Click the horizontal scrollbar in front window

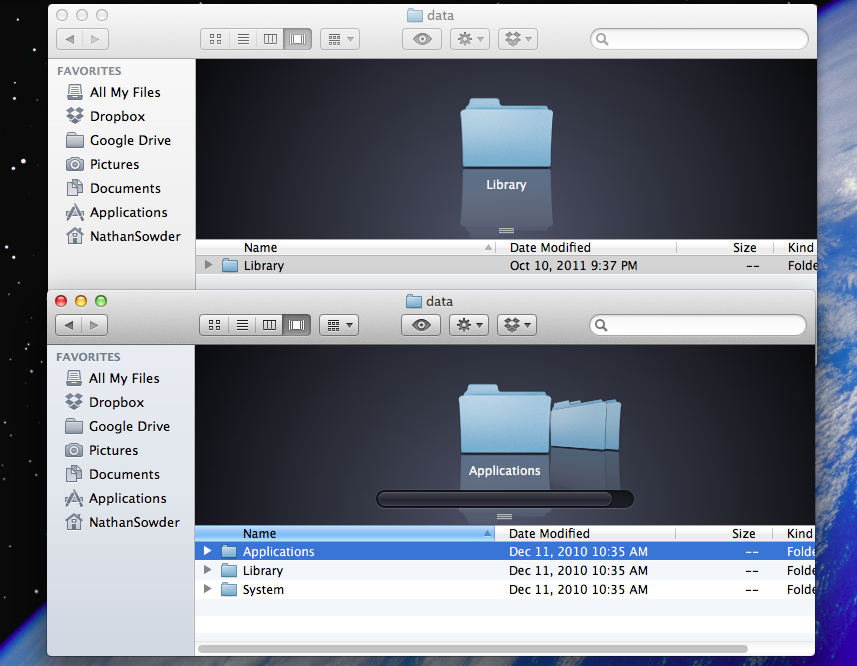[473, 649]
